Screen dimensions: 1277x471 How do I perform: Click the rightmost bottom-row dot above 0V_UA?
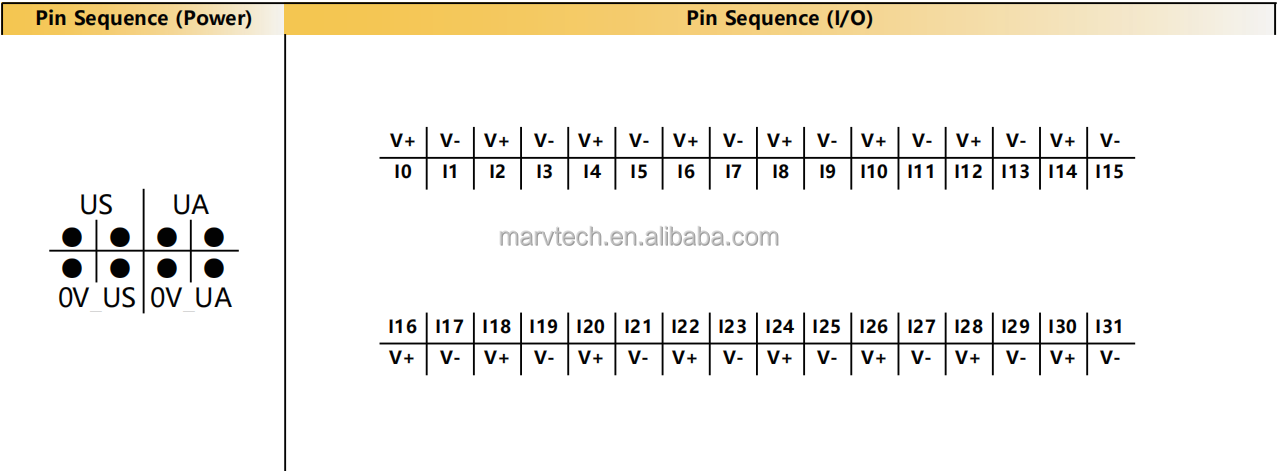[x=214, y=268]
